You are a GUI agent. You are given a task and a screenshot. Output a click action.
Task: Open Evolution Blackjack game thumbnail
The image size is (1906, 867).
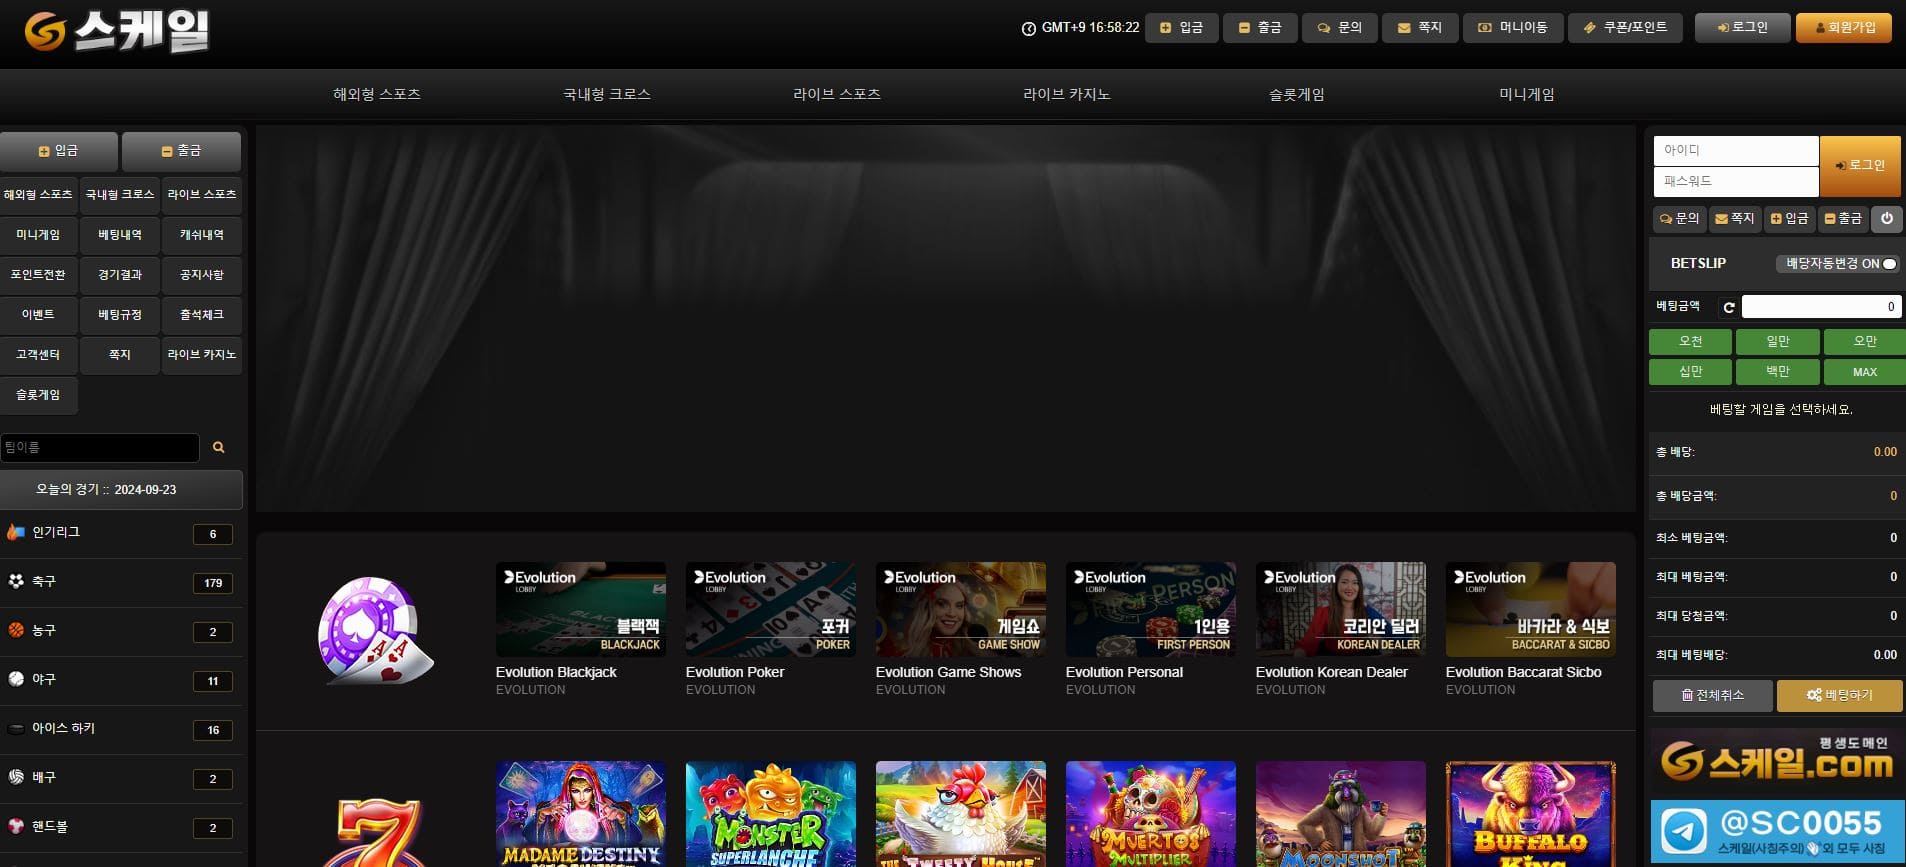coord(581,609)
